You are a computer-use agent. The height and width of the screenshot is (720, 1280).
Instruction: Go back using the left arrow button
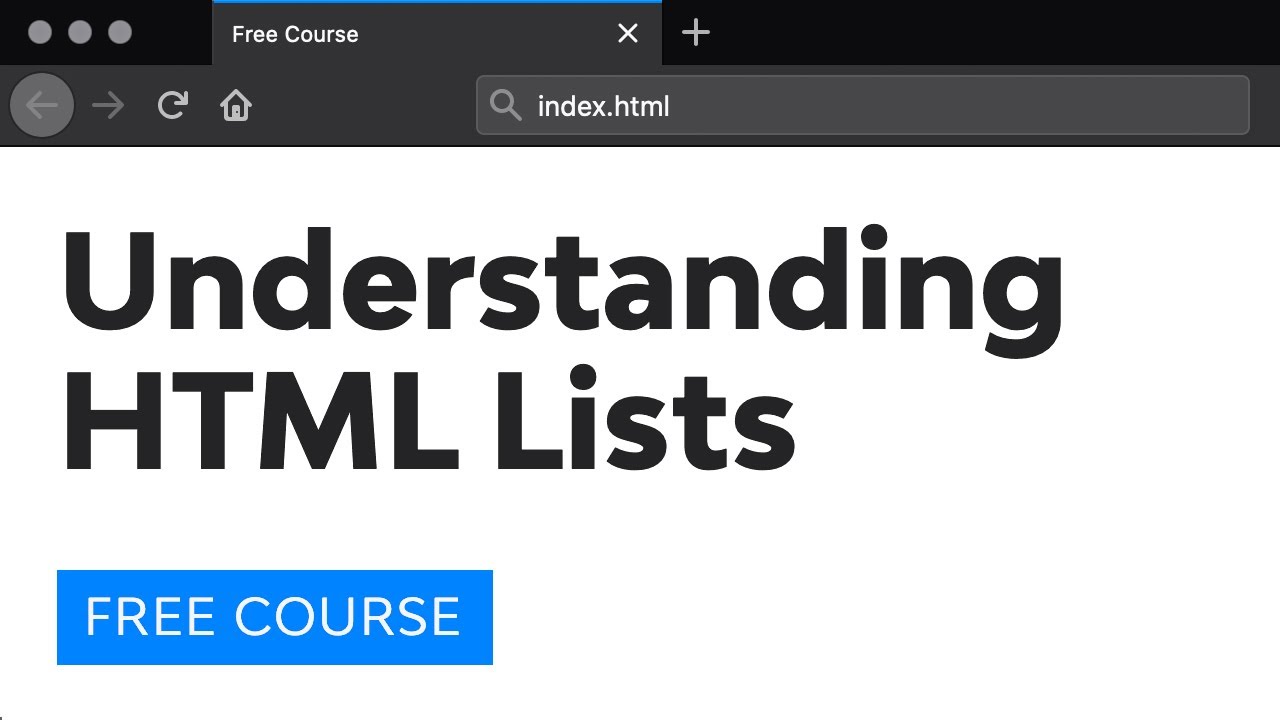42,105
